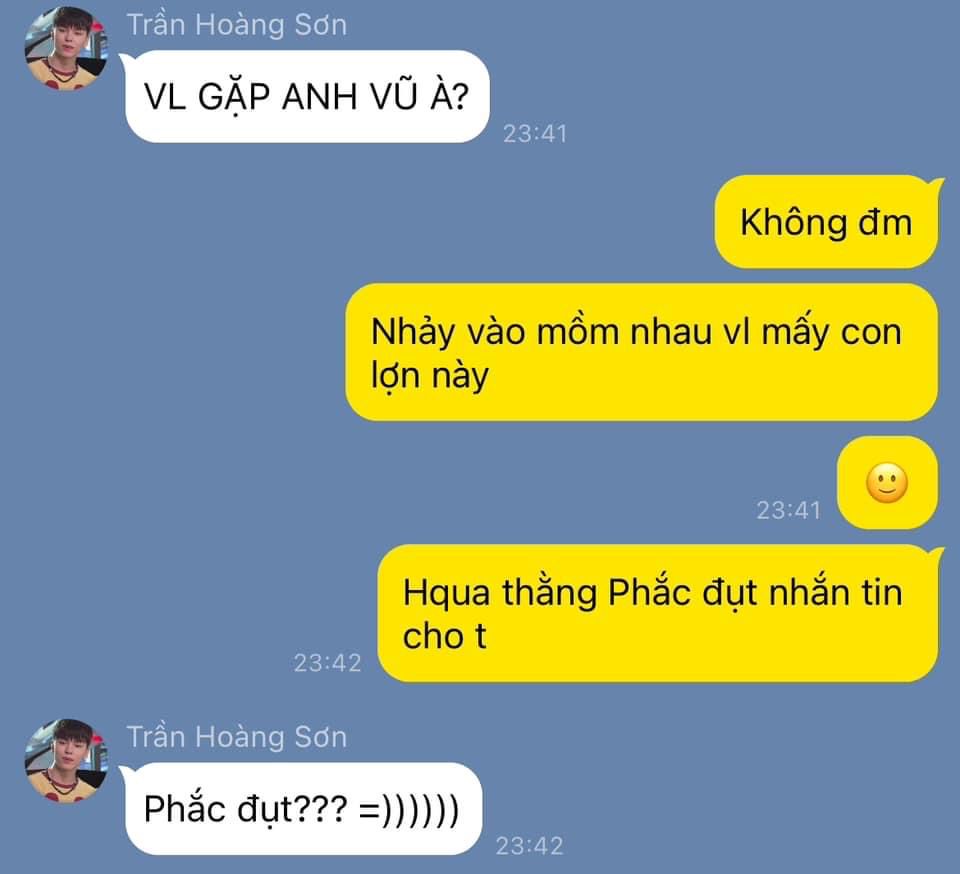Click the 23:41 timestamp beside the emoji

click(789, 510)
